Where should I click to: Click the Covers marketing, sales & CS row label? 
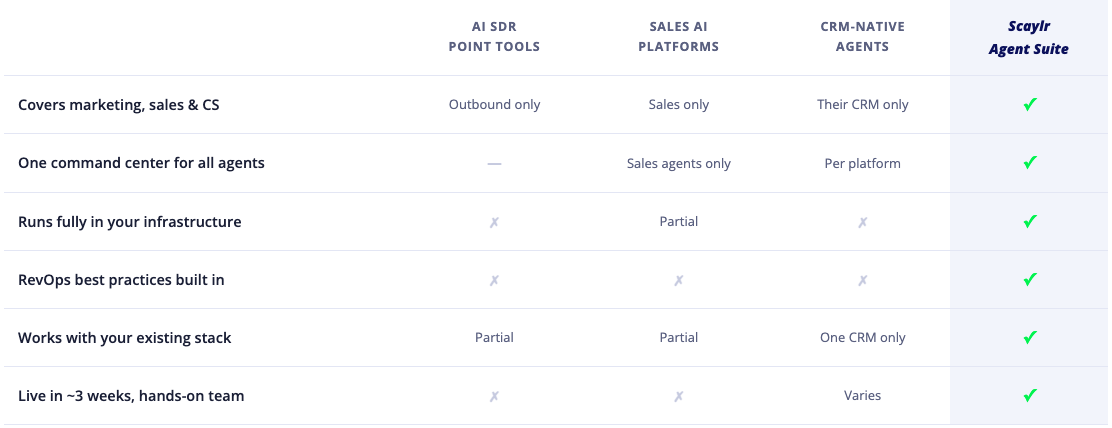click(118, 105)
